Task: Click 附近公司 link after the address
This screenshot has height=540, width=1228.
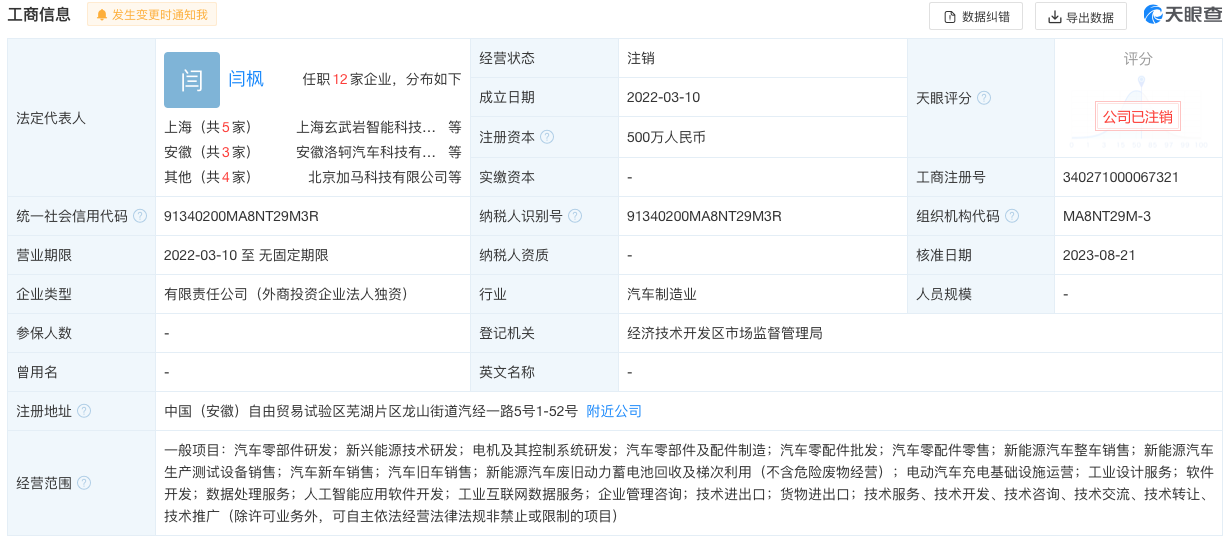Action: (614, 411)
